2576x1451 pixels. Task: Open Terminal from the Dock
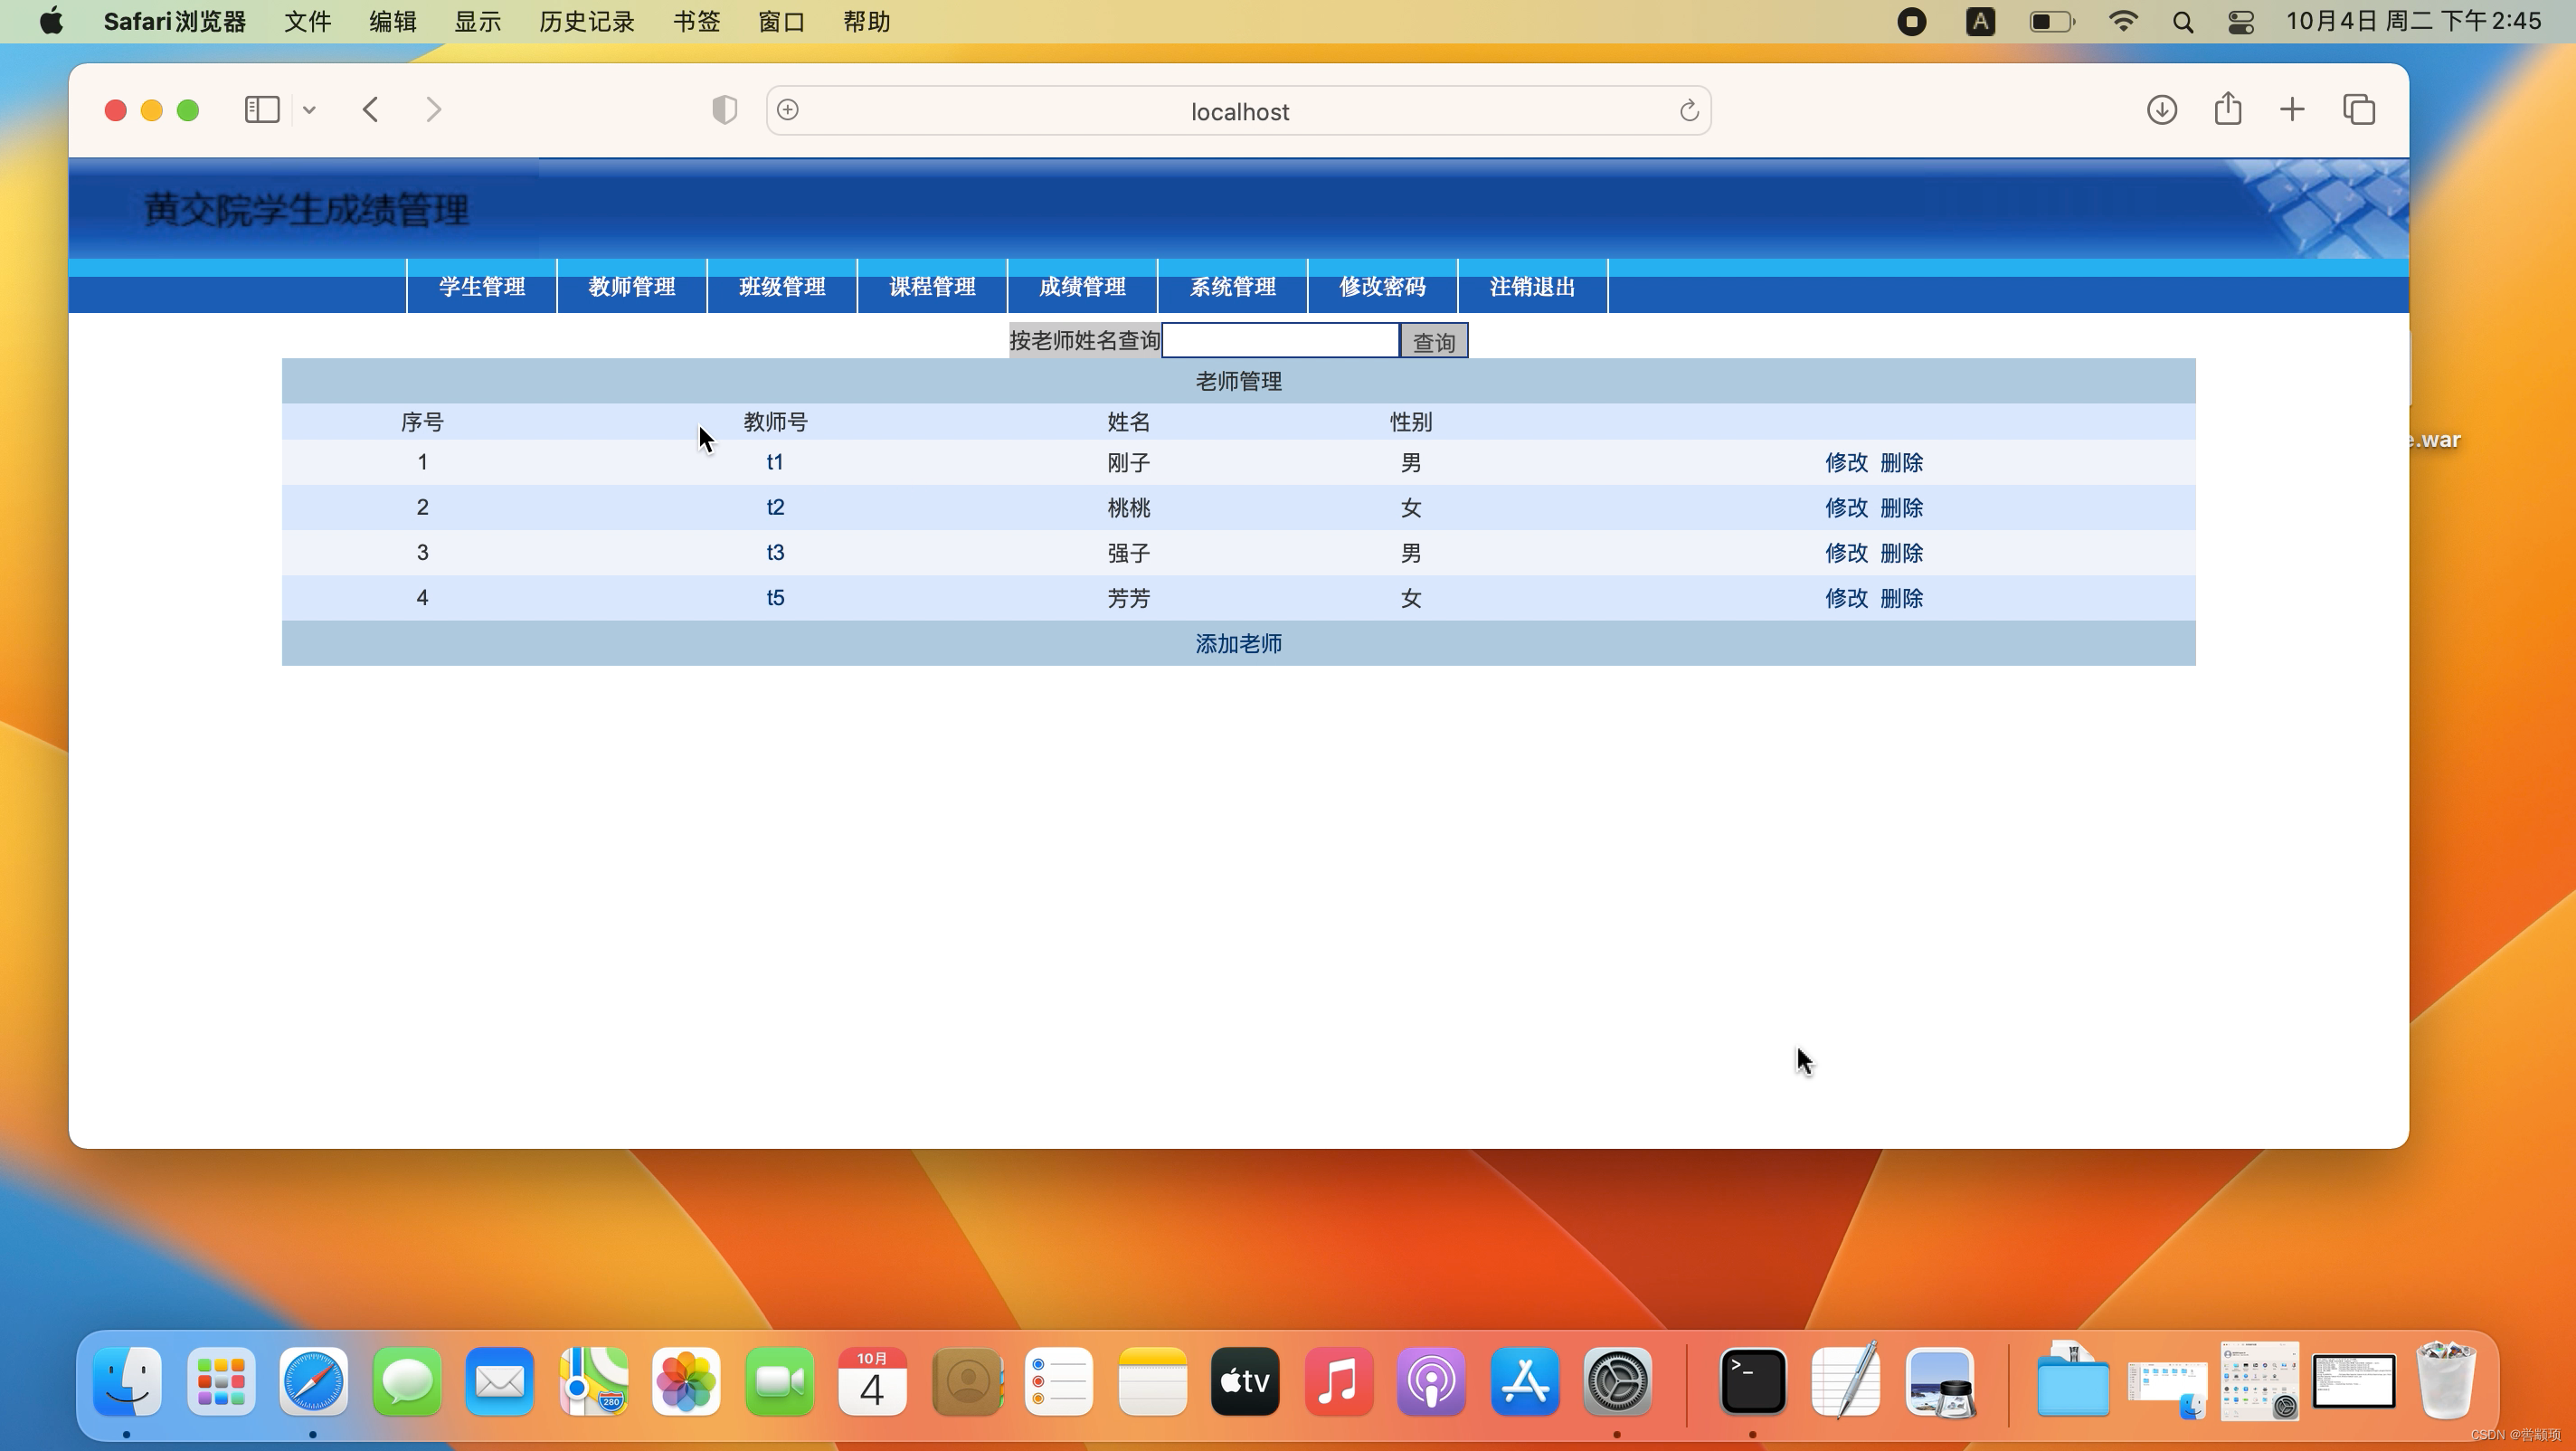tap(1752, 1381)
